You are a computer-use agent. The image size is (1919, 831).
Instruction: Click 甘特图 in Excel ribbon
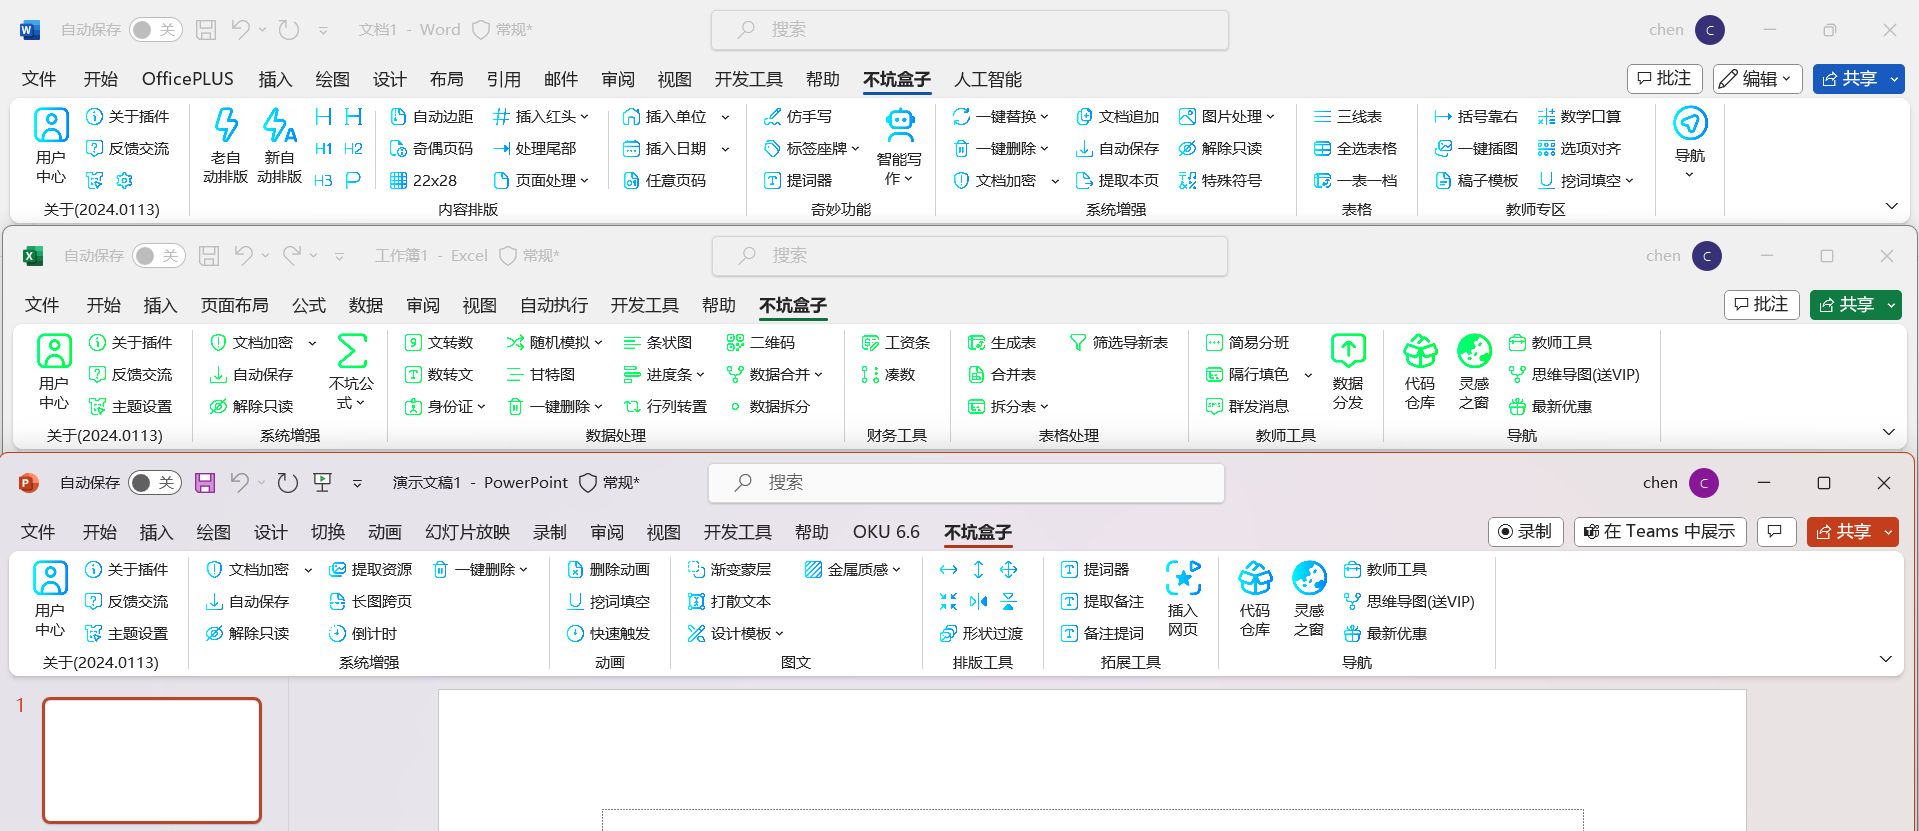[541, 374]
